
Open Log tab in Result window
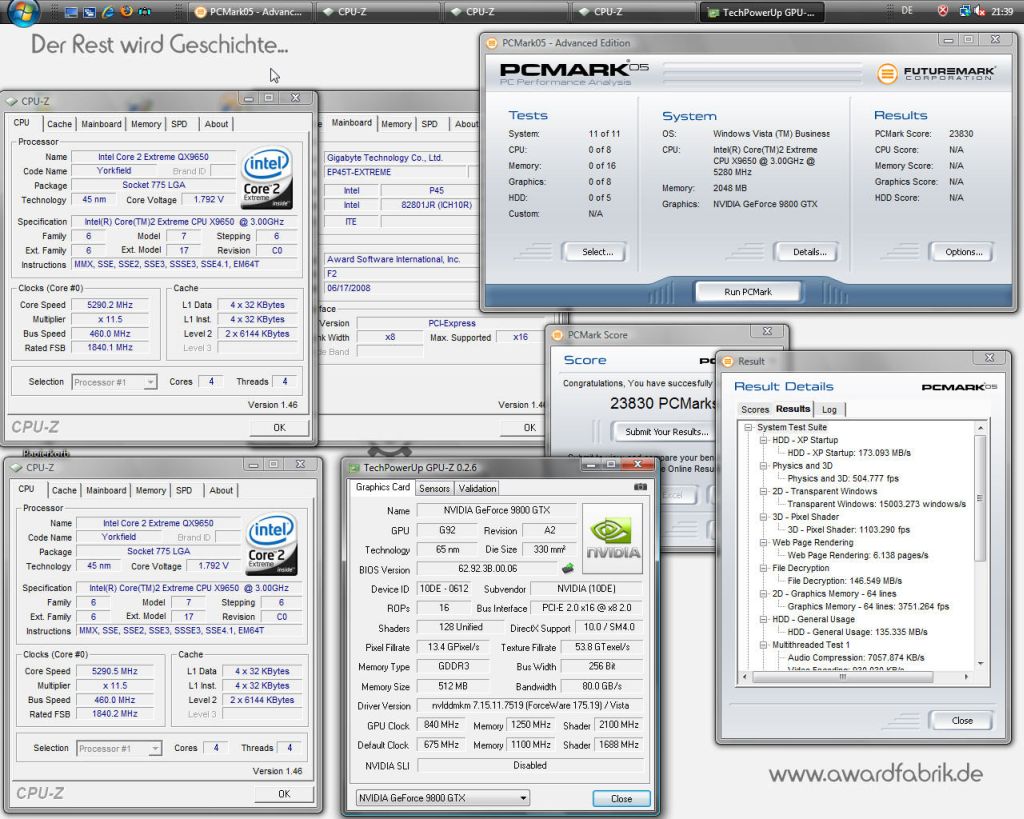point(829,410)
